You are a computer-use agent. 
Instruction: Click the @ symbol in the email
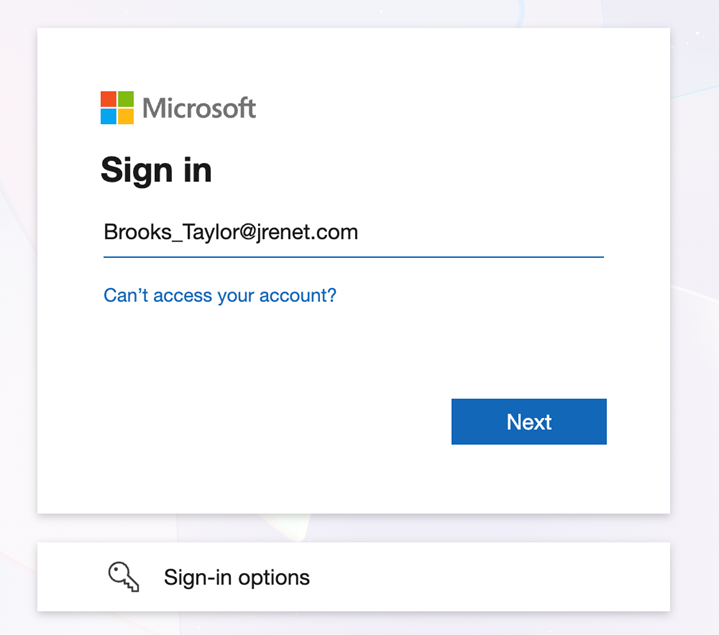point(251,233)
